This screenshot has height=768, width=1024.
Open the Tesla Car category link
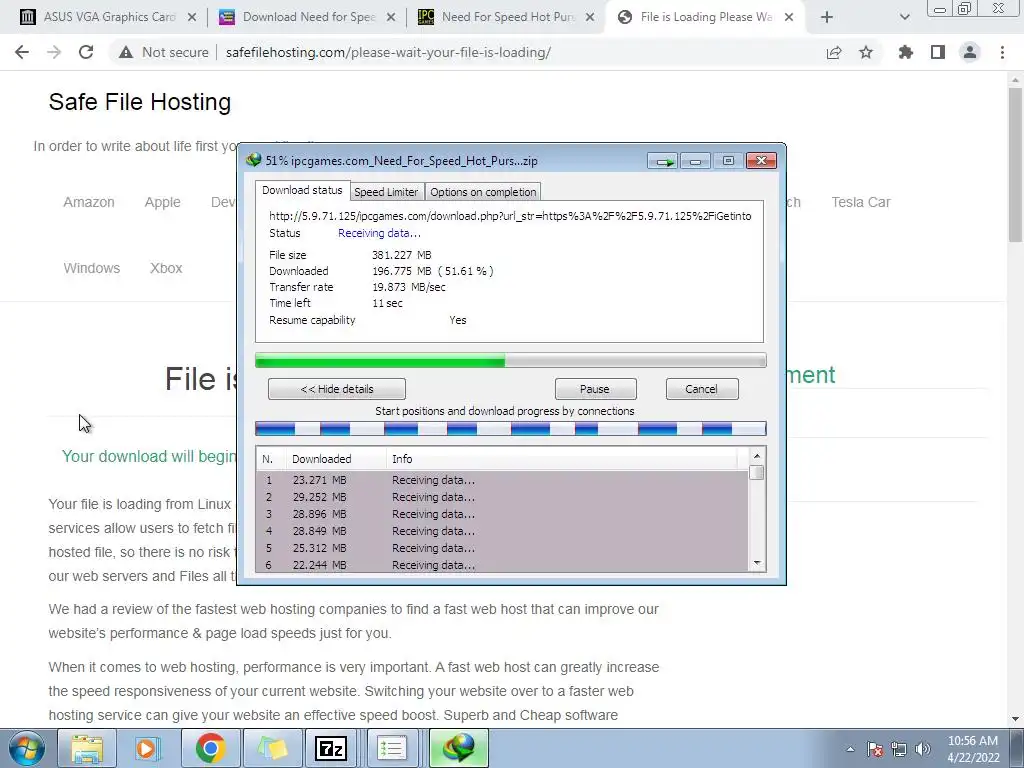[861, 202]
